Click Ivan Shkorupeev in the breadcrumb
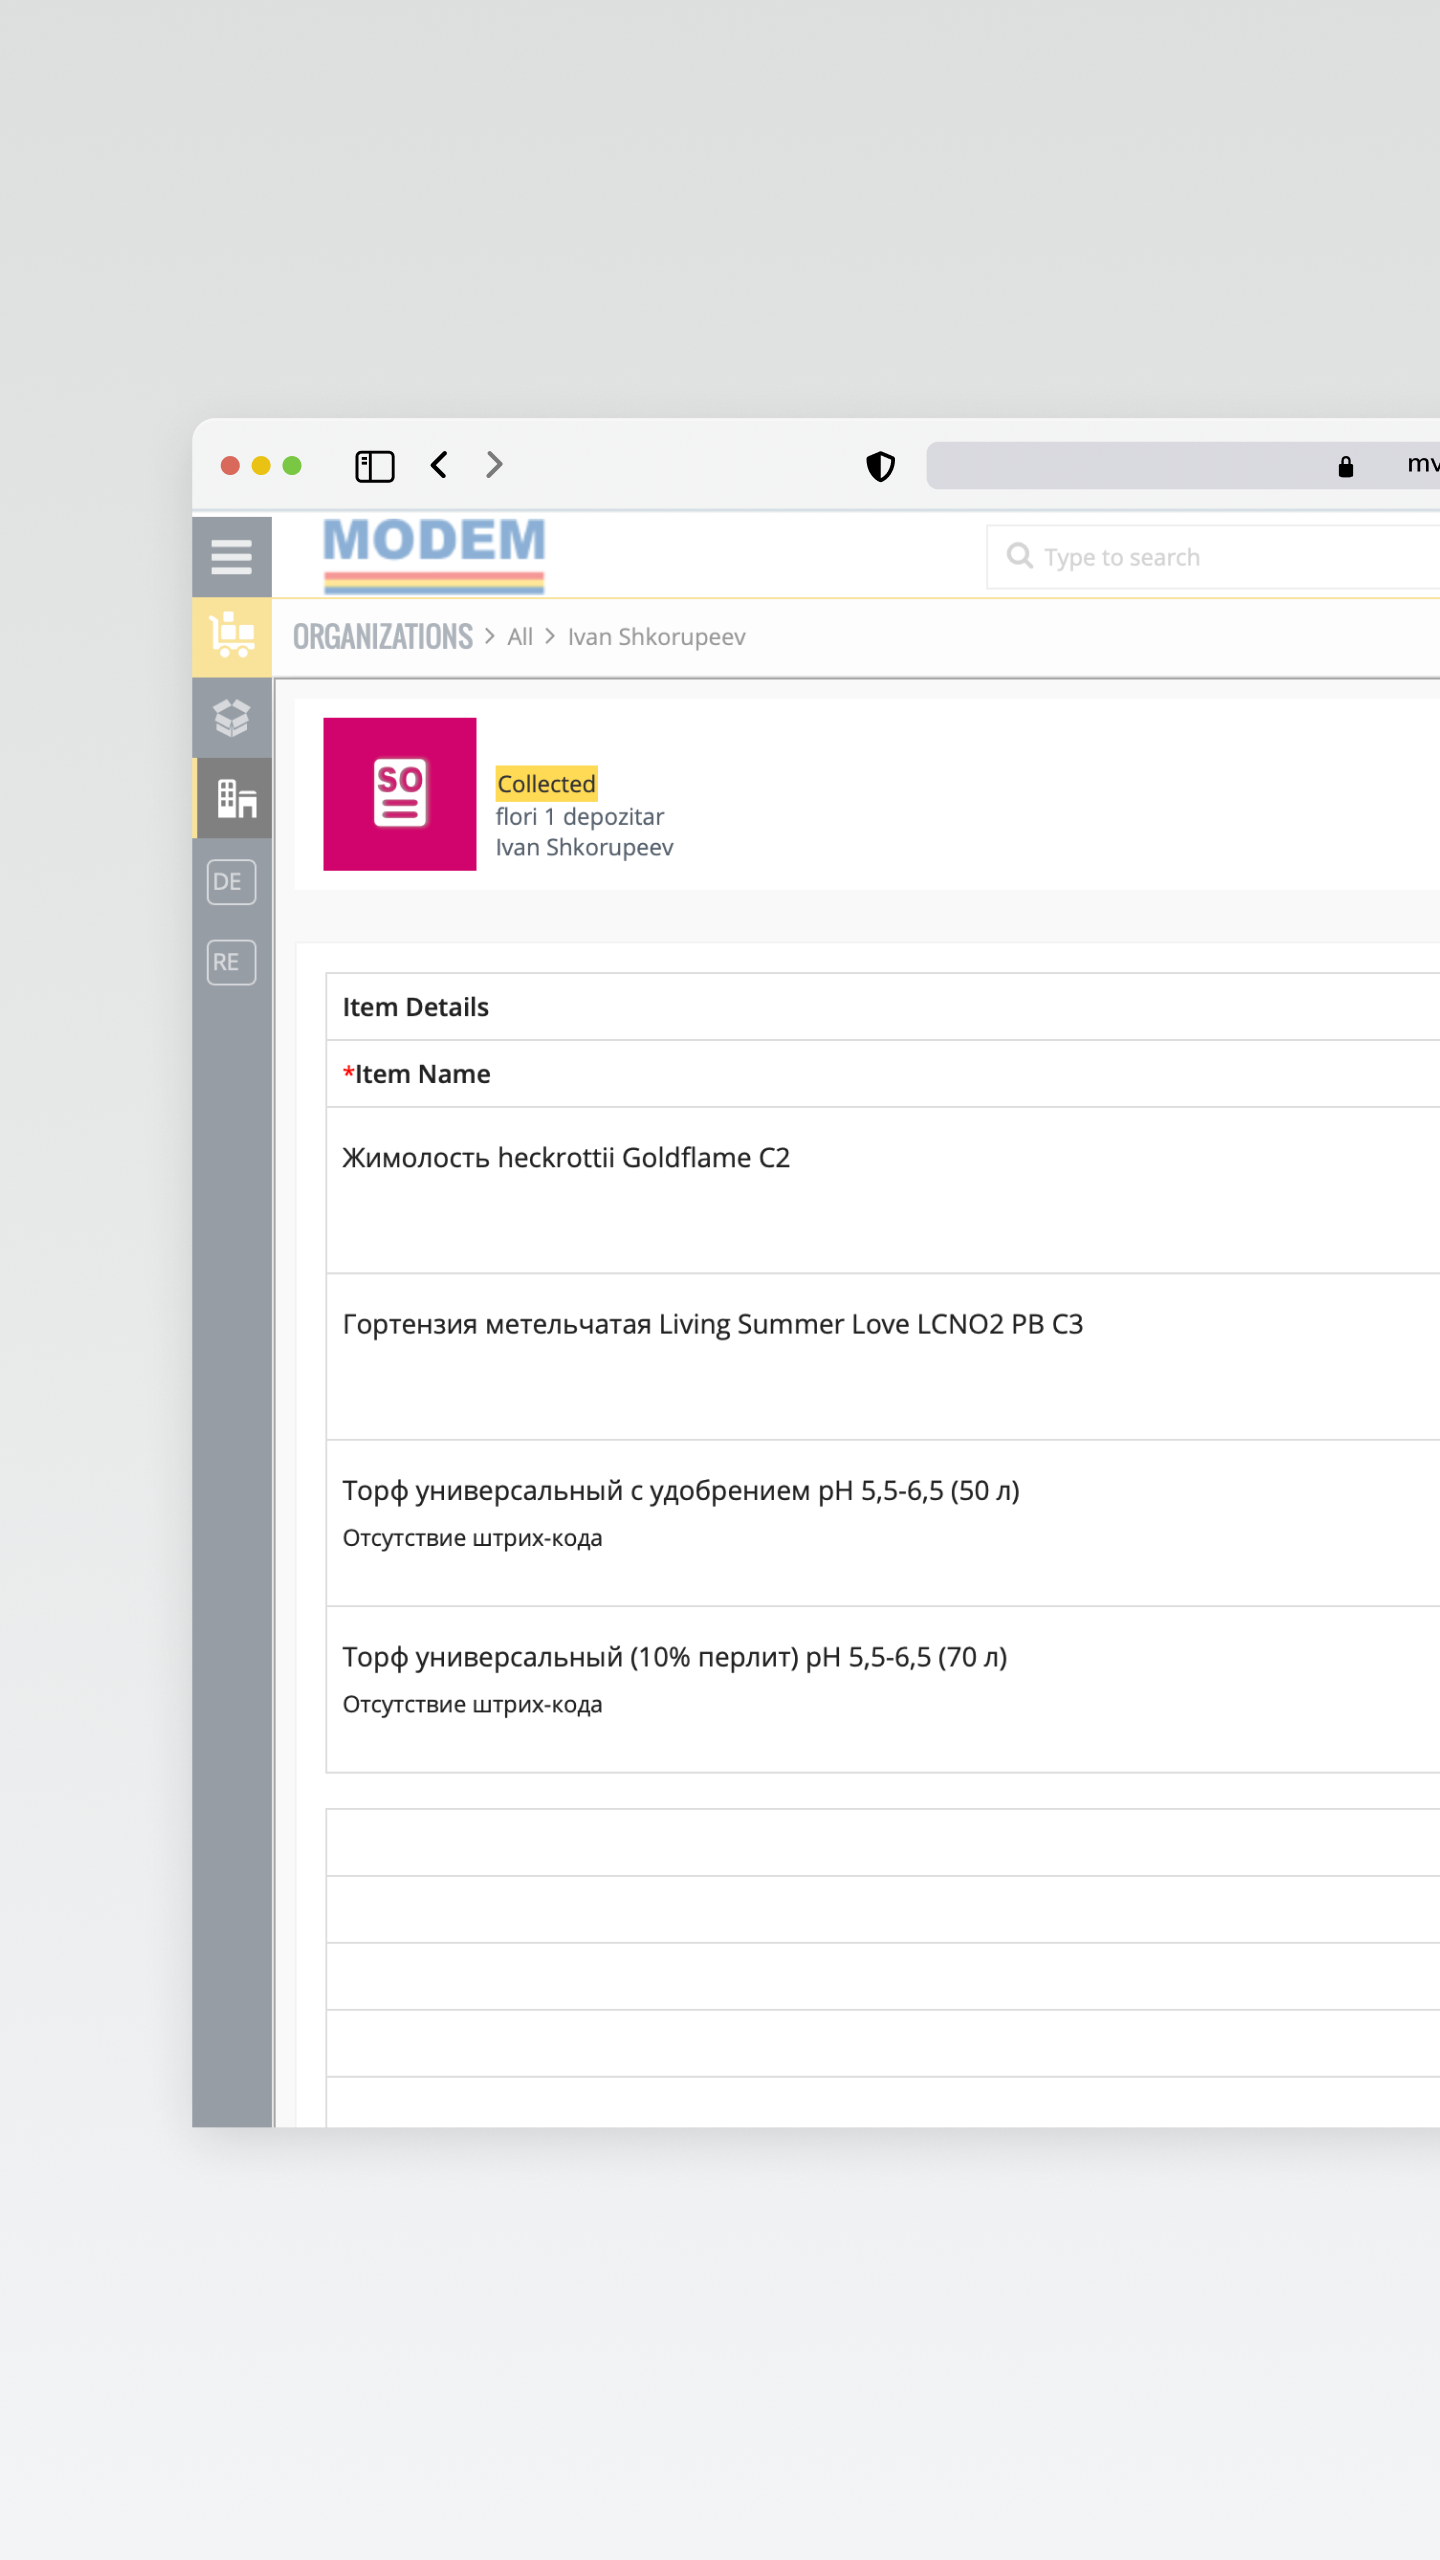1440x2560 pixels. (x=656, y=637)
